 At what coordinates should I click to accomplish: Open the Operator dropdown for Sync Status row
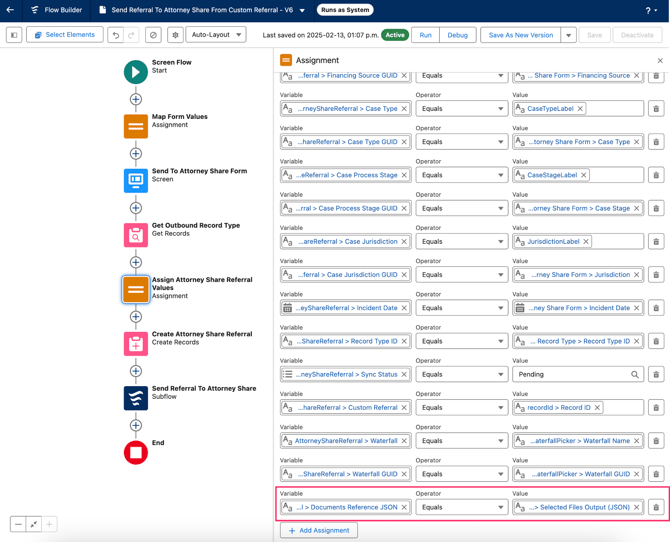[x=461, y=374]
